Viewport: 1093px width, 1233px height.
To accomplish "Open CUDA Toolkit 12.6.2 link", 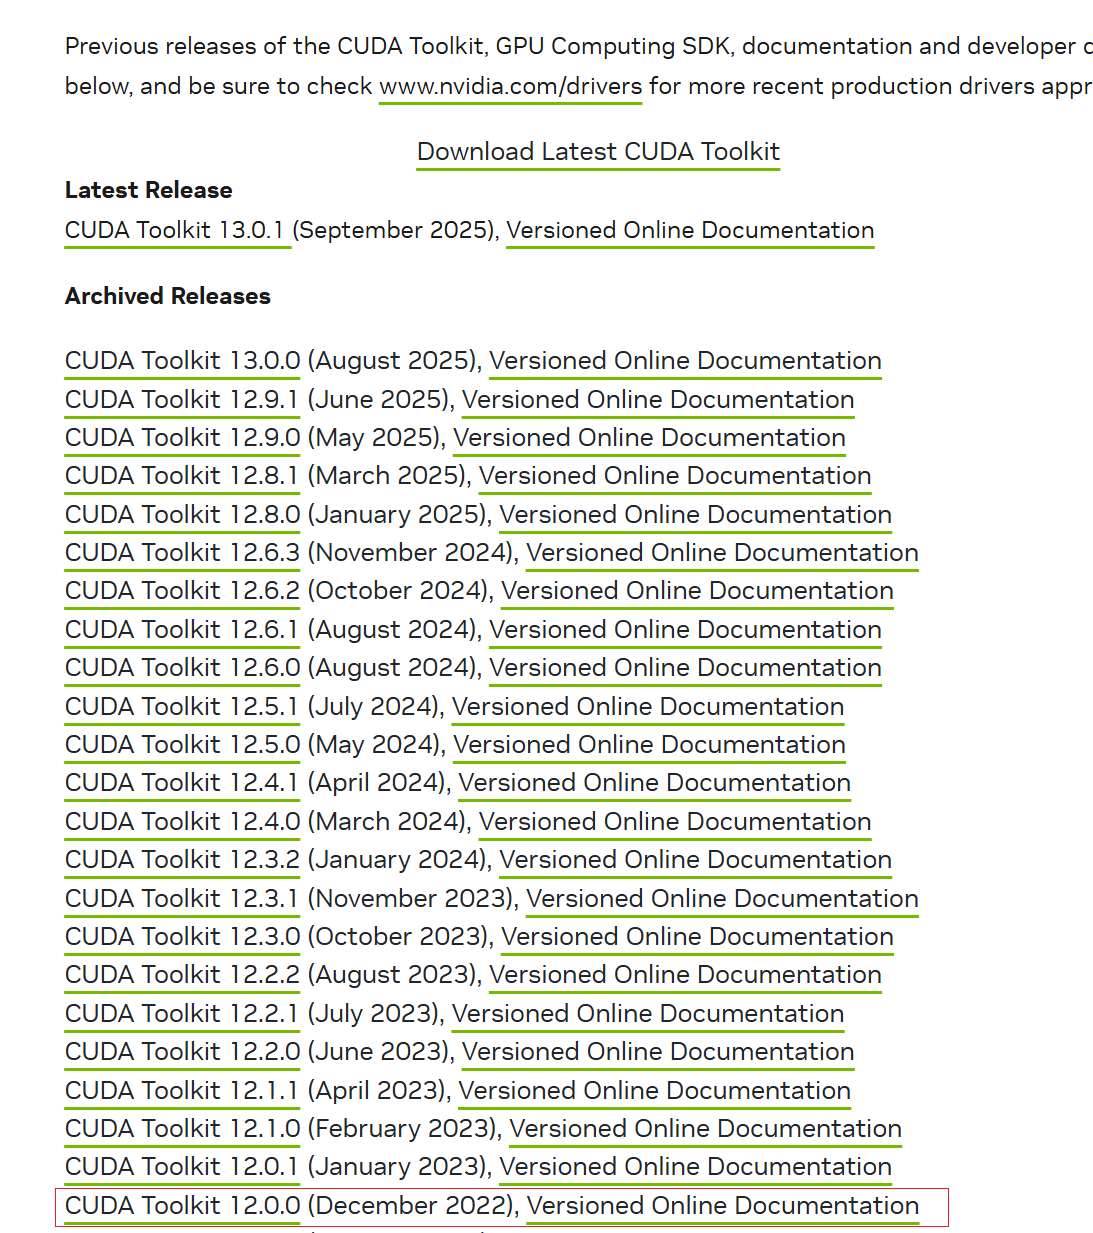I will tap(183, 591).
